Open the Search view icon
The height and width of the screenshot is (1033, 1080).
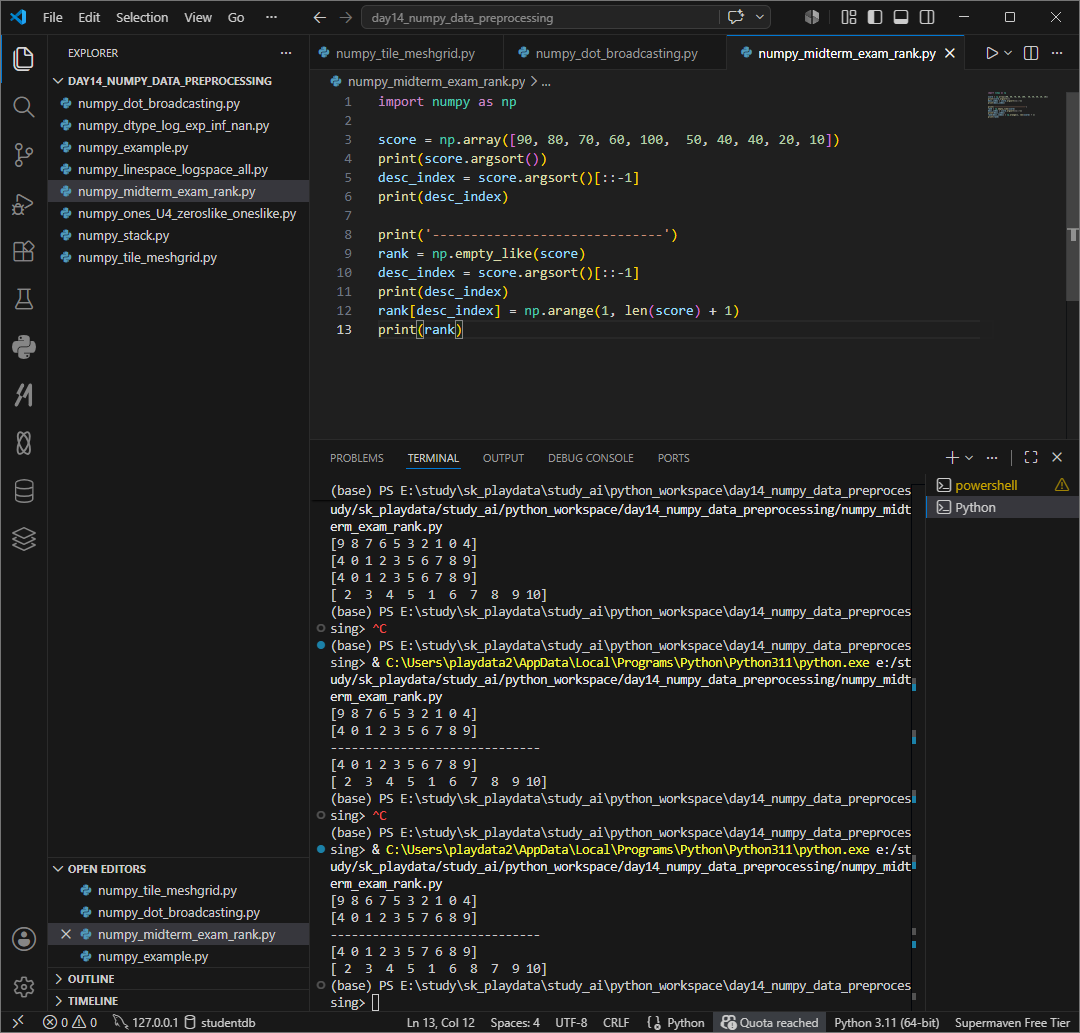tap(23, 107)
